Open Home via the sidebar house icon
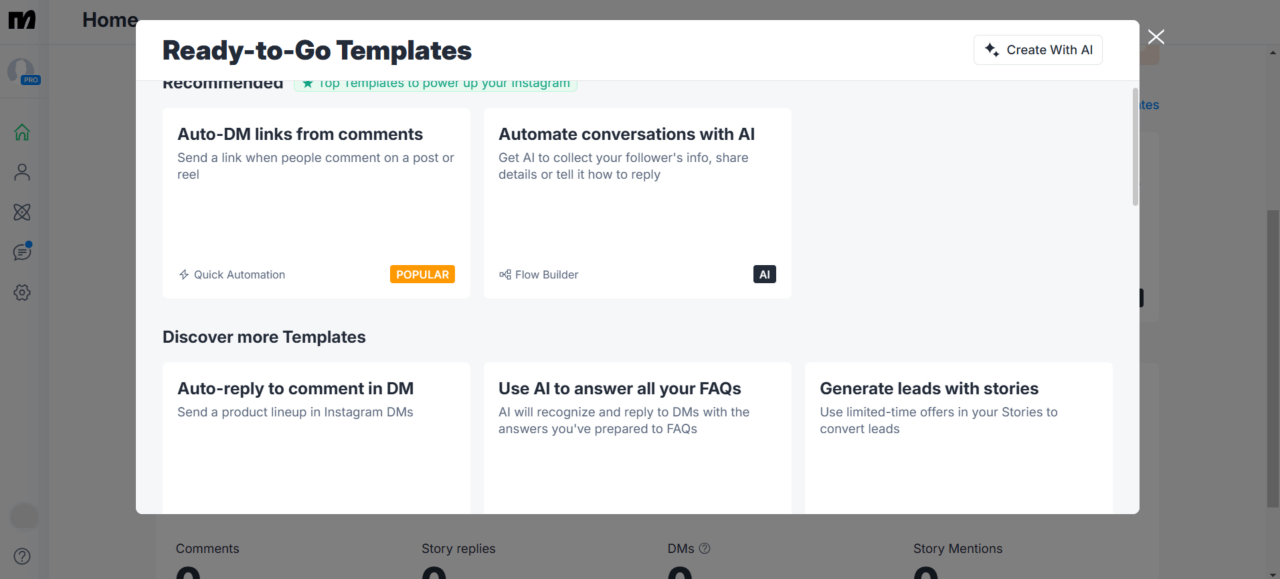Viewport: 1280px width, 579px height. click(x=22, y=131)
